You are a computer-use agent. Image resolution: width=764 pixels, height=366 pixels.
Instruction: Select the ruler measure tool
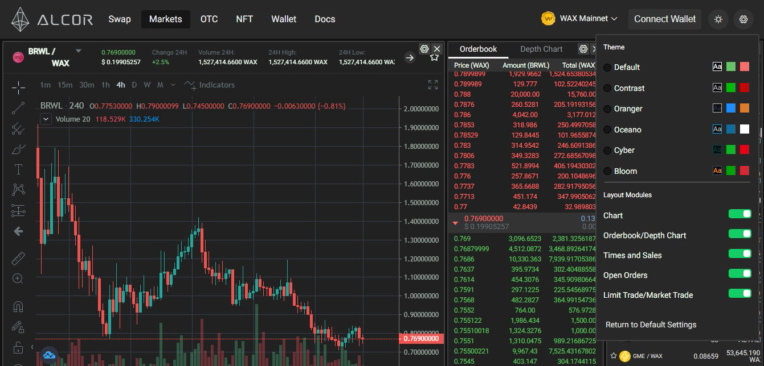(x=19, y=258)
